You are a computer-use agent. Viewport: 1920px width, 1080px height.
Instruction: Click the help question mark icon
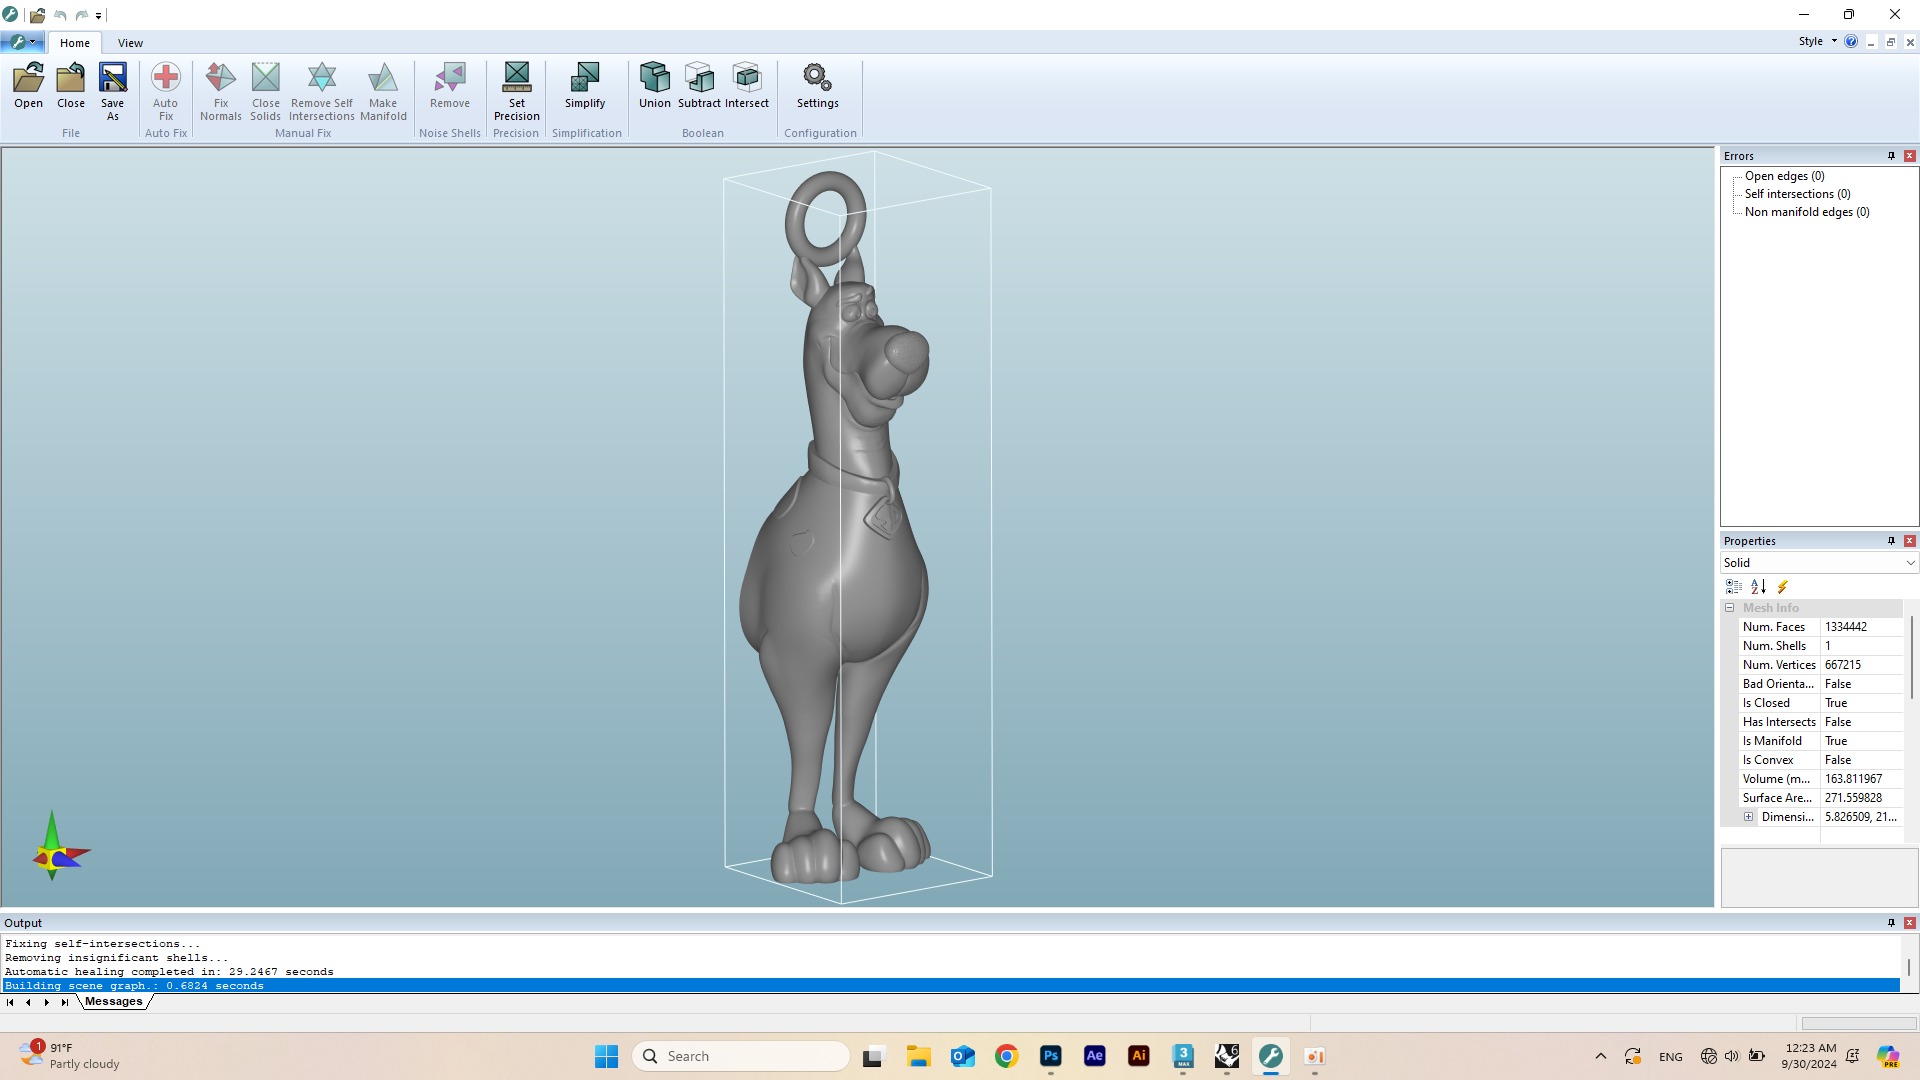(x=1851, y=41)
